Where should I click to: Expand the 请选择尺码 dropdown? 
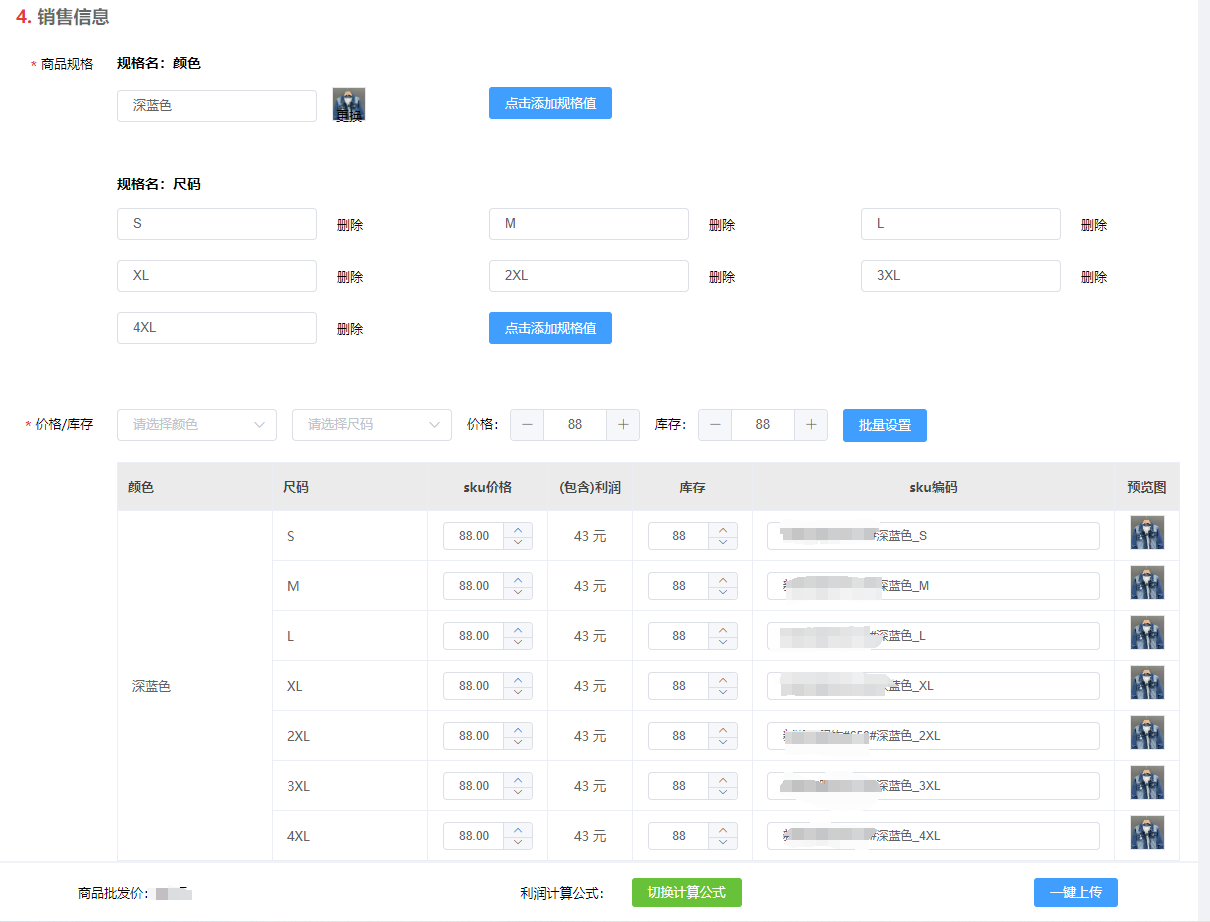(x=372, y=425)
